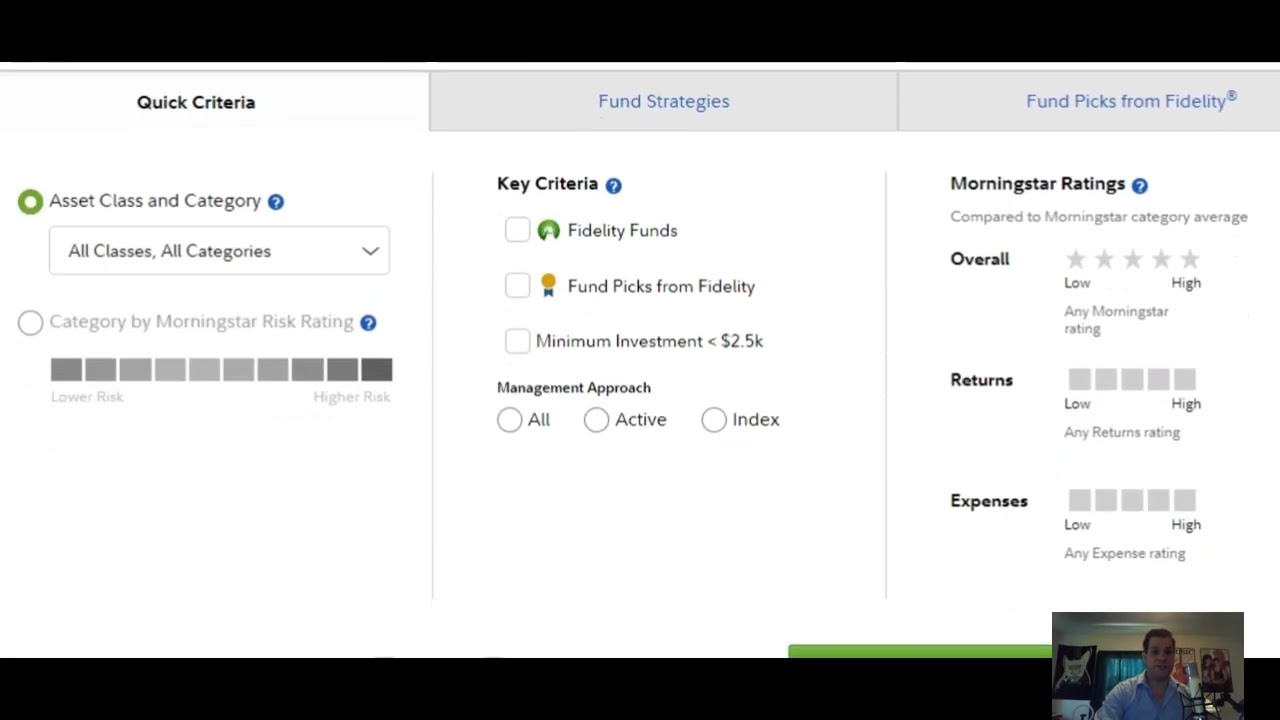Open help for Category by Morningstar Risk Rating
Image resolution: width=1280 pixels, height=720 pixels.
(368, 323)
